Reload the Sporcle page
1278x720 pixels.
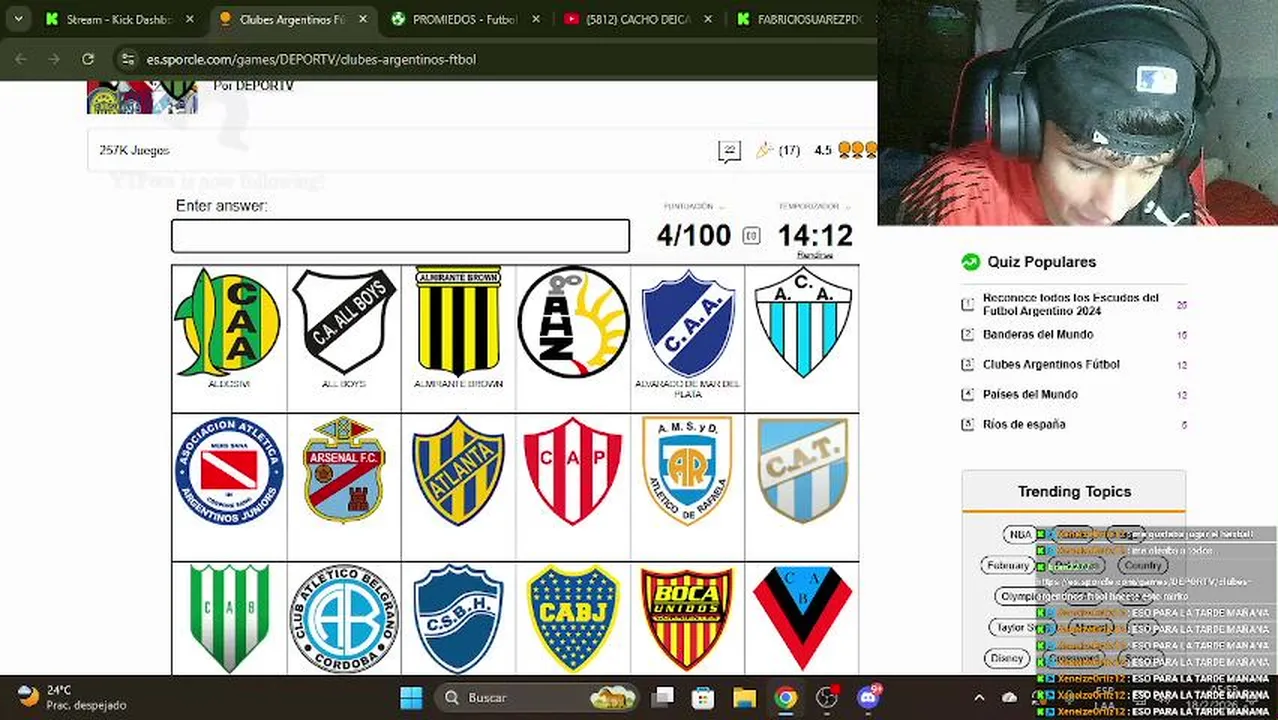[x=88, y=59]
